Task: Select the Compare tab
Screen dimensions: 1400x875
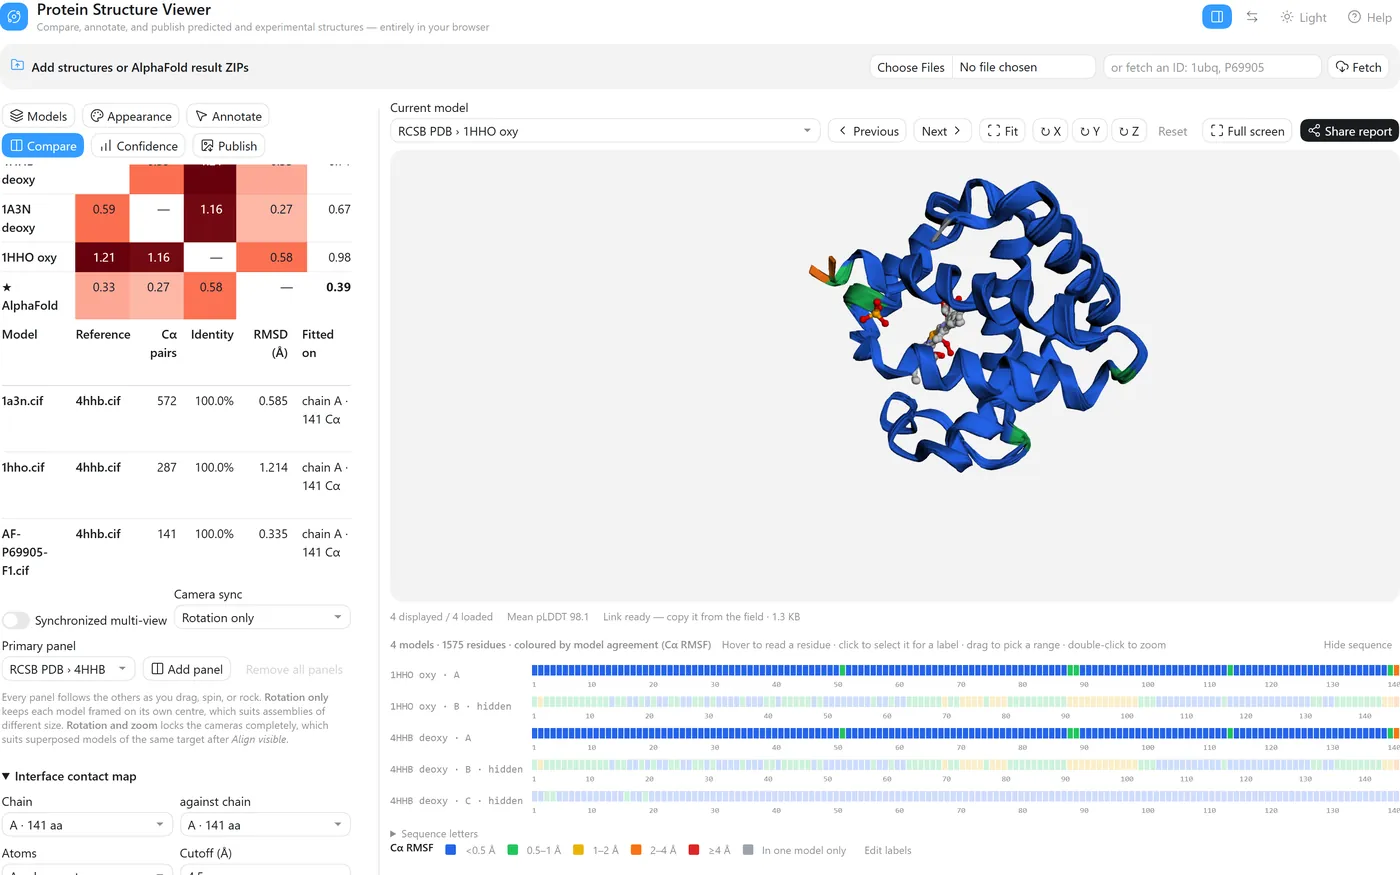Action: click(x=43, y=146)
